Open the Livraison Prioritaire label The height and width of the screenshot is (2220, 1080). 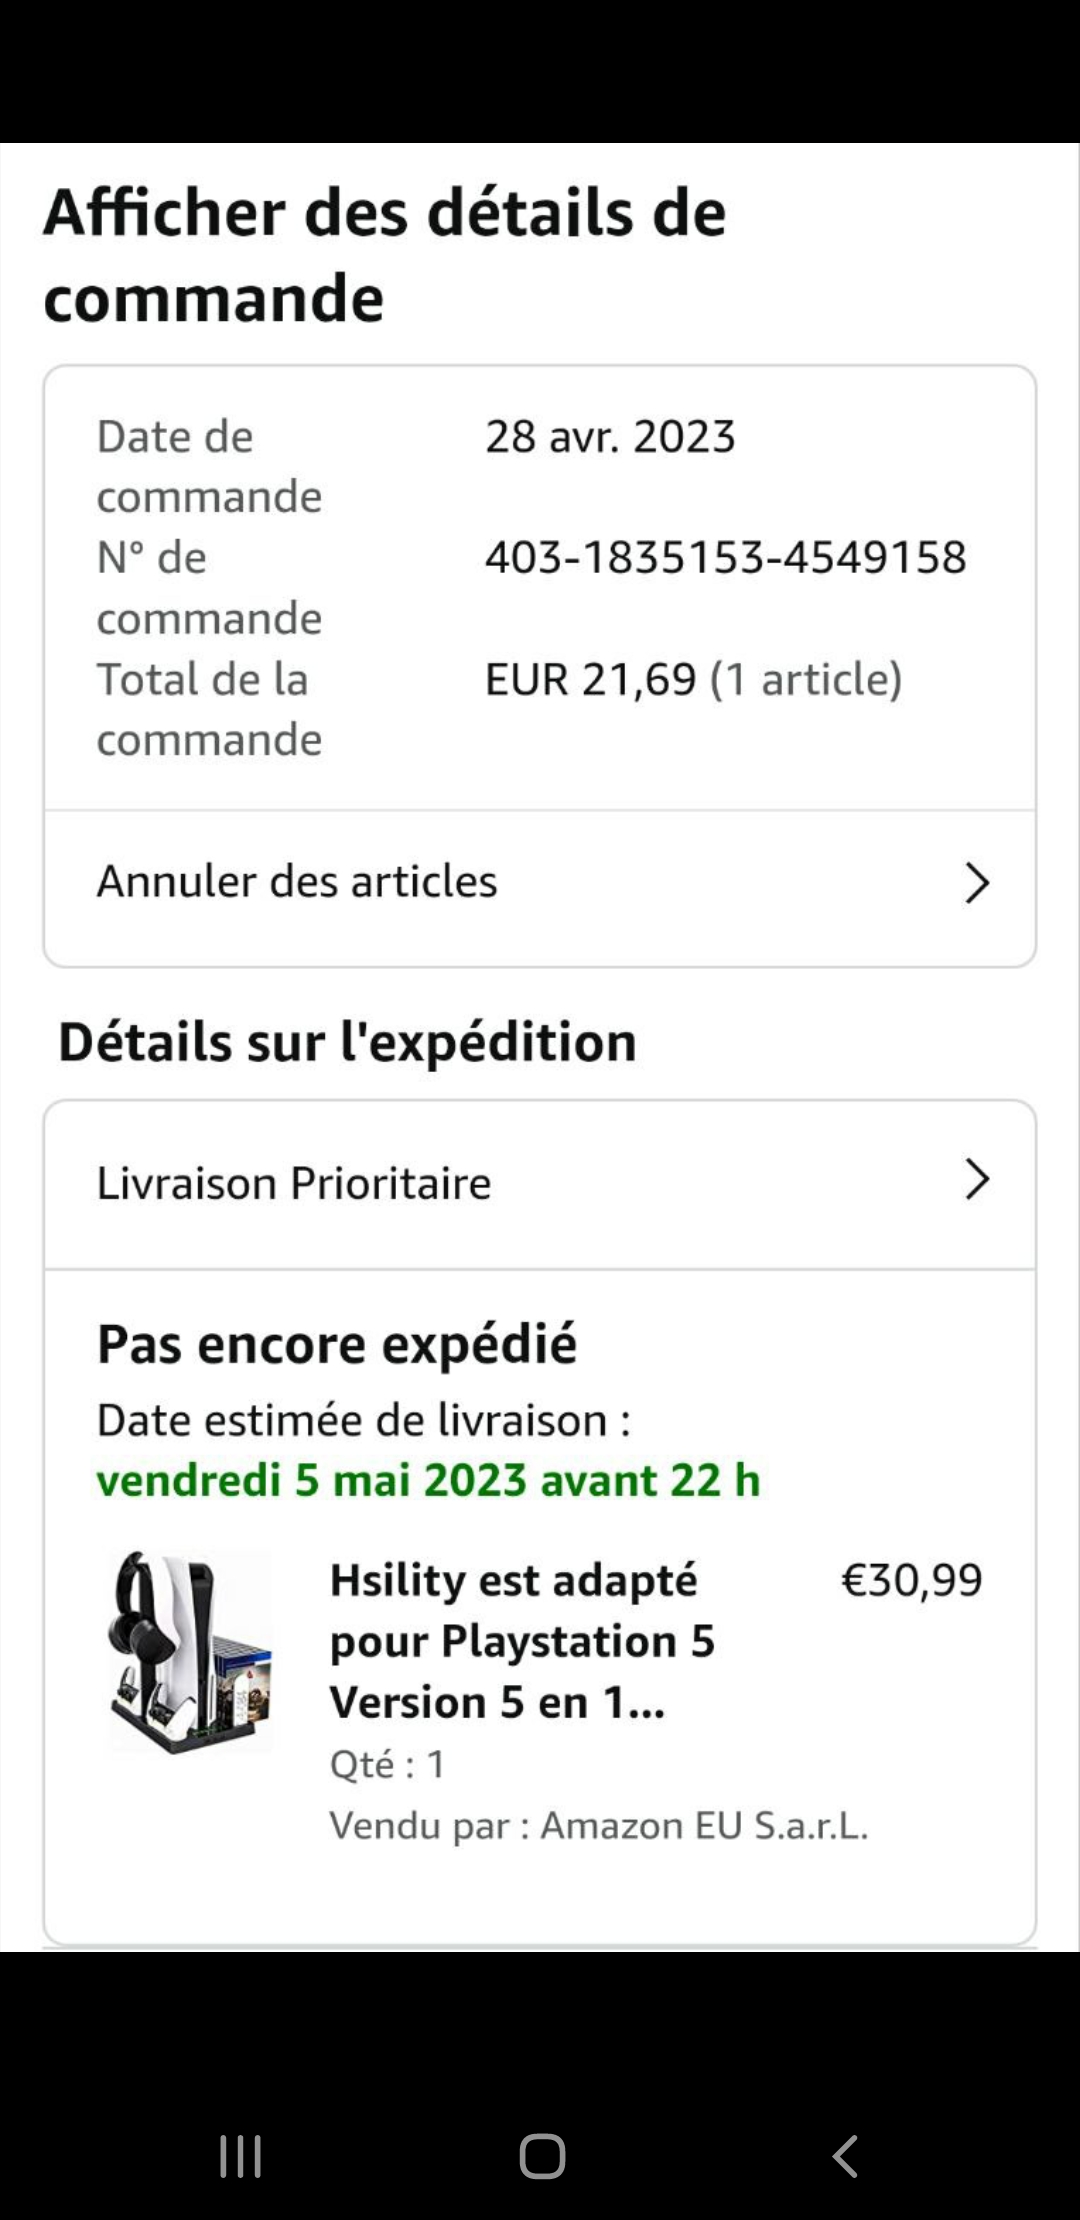tap(294, 1183)
